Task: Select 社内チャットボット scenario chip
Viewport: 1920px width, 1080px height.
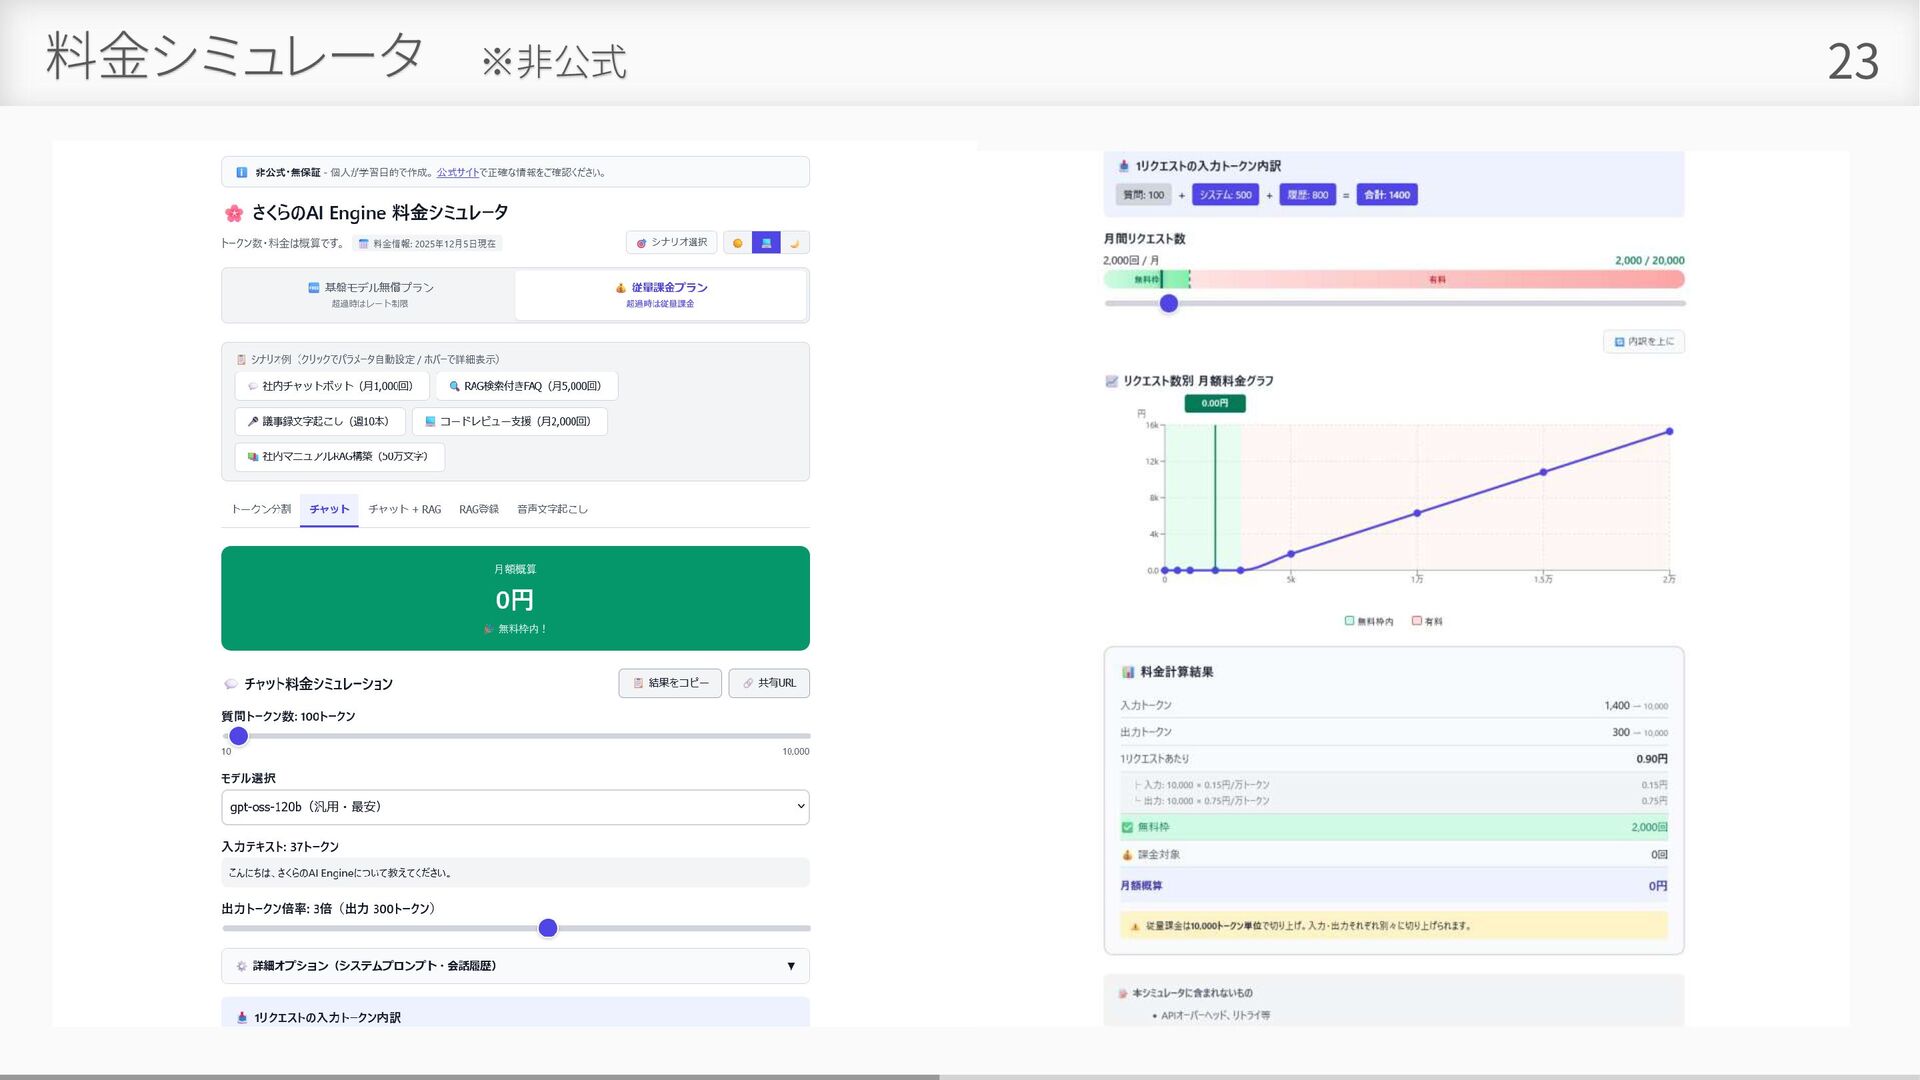Action: click(331, 386)
